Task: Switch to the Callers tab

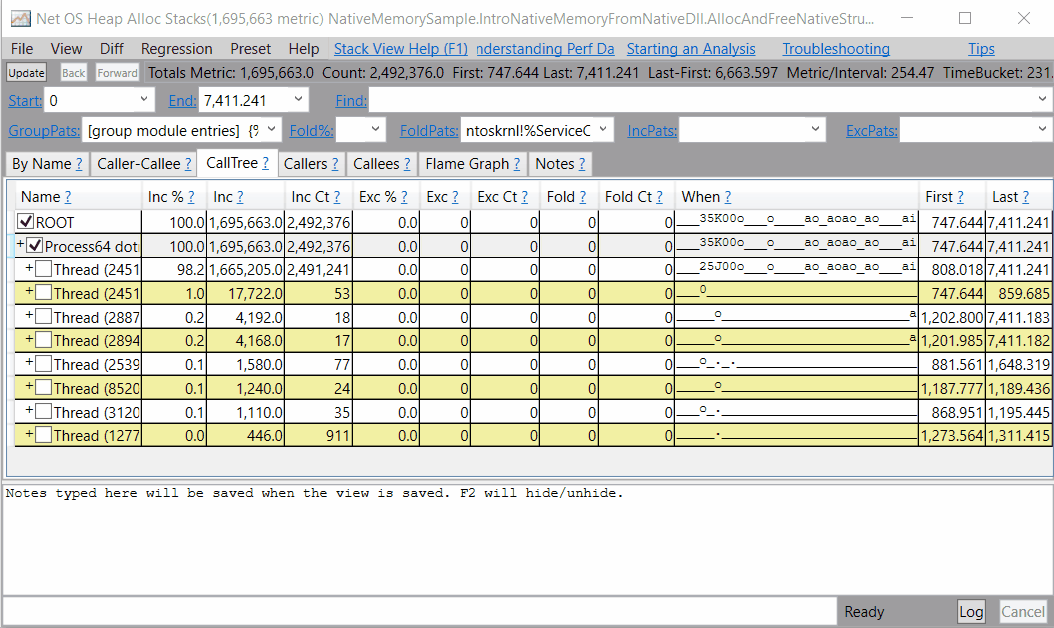Action: (x=311, y=163)
